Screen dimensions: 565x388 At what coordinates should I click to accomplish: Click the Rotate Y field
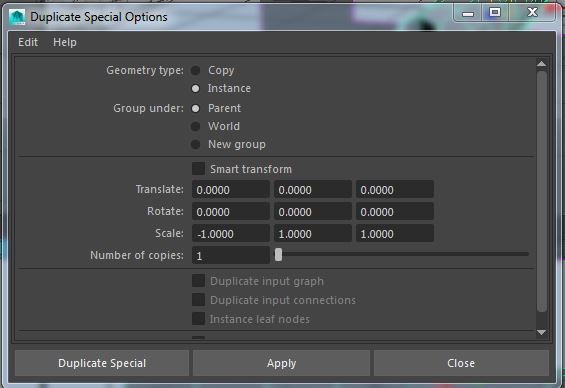point(313,211)
